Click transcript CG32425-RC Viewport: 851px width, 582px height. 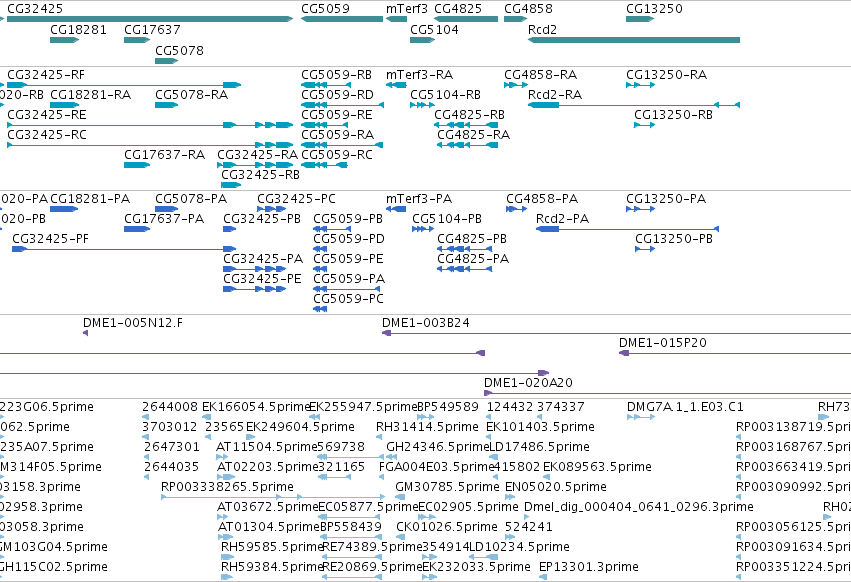(150, 145)
